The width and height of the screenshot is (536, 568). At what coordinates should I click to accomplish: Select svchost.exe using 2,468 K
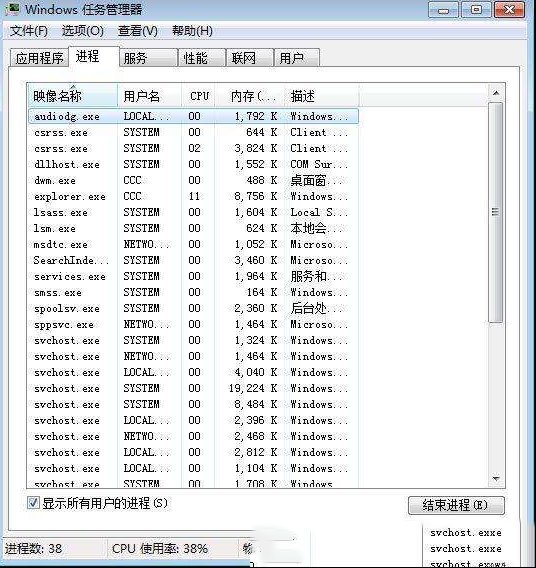pos(193,436)
